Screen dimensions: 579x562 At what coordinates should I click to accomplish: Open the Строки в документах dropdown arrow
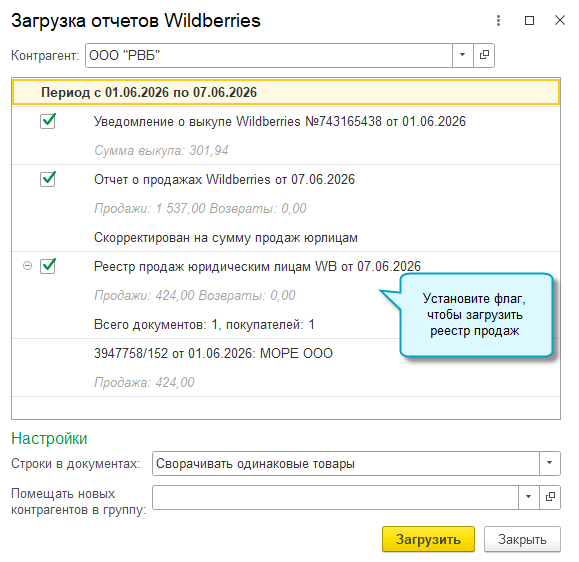pos(549,463)
